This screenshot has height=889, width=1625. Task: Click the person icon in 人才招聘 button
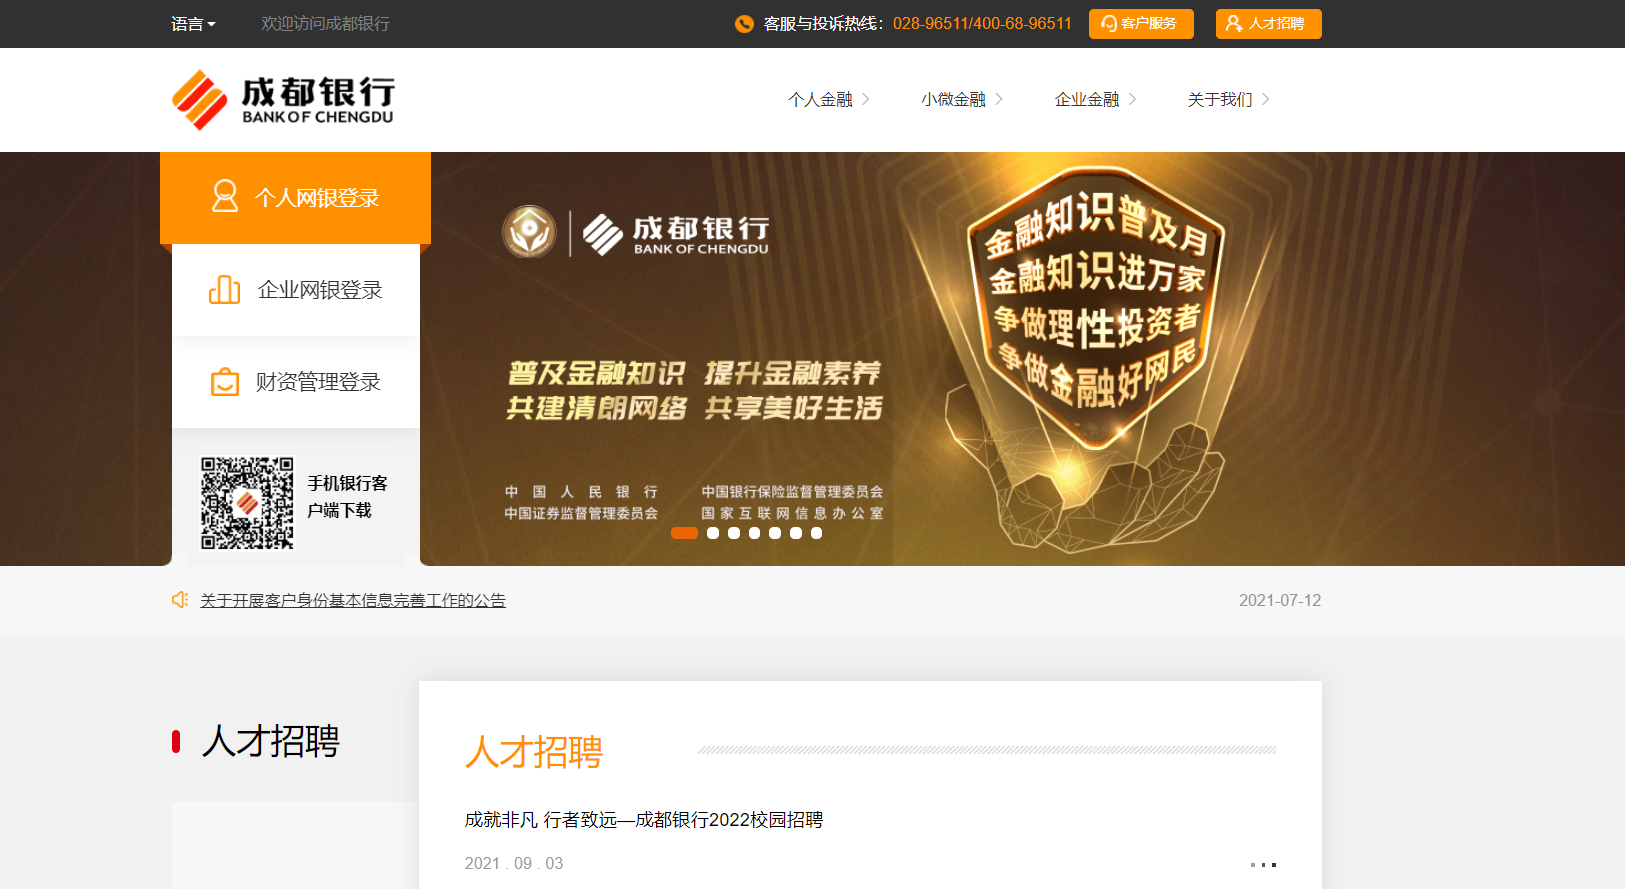[x=1235, y=24]
